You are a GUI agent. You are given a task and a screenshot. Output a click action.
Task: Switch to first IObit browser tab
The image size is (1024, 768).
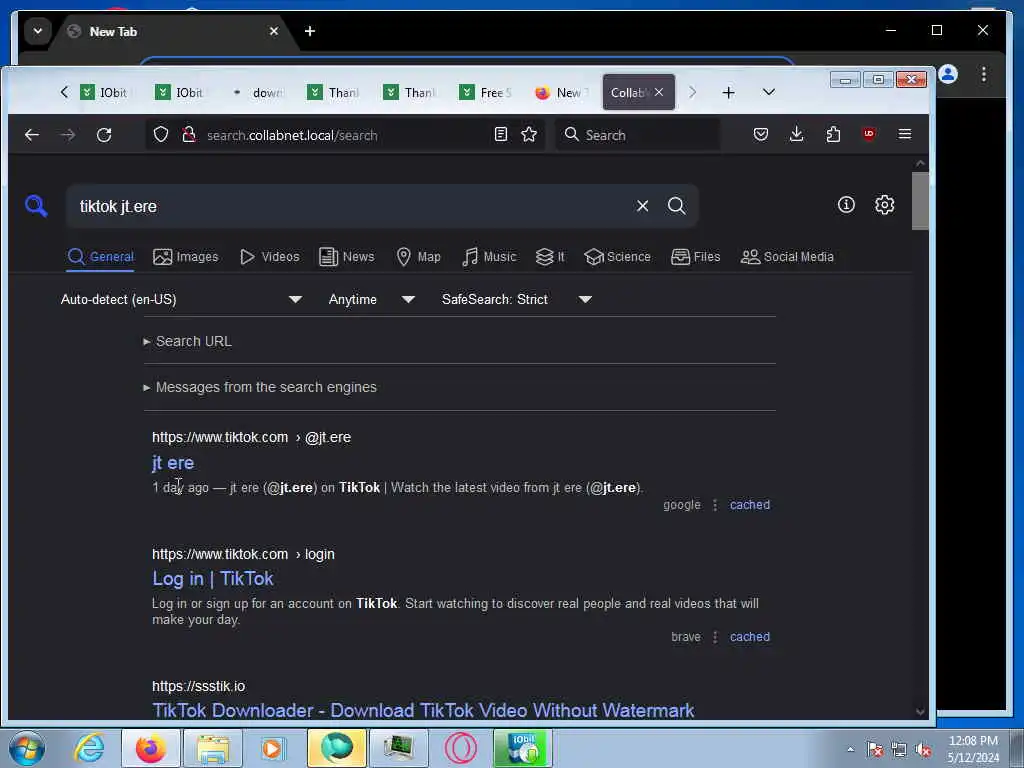104,93
